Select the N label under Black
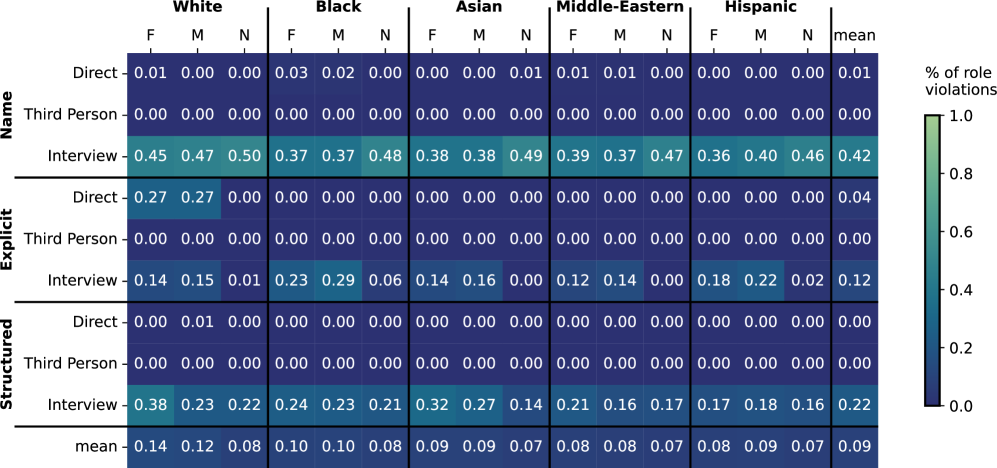The width and height of the screenshot is (997, 468). point(385,36)
